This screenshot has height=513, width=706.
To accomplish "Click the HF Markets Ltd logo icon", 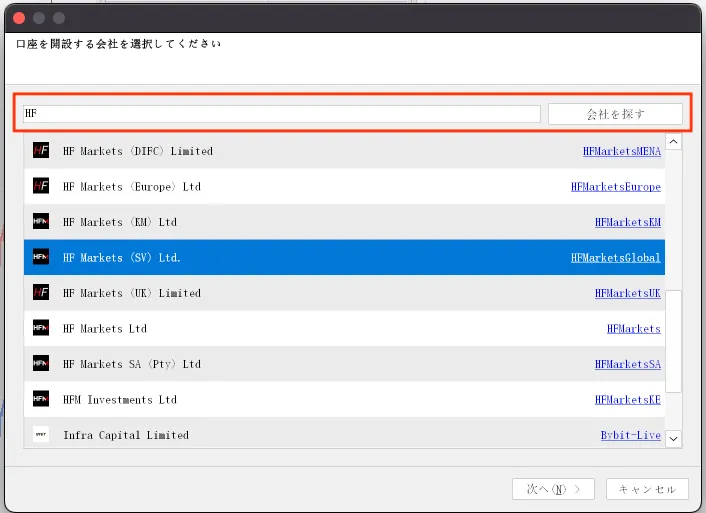I will [x=41, y=328].
